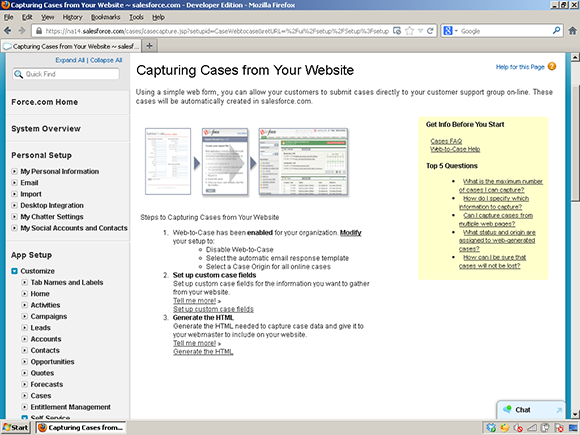Open the Bookmarks menu
The height and width of the screenshot is (435, 580).
point(105,17)
